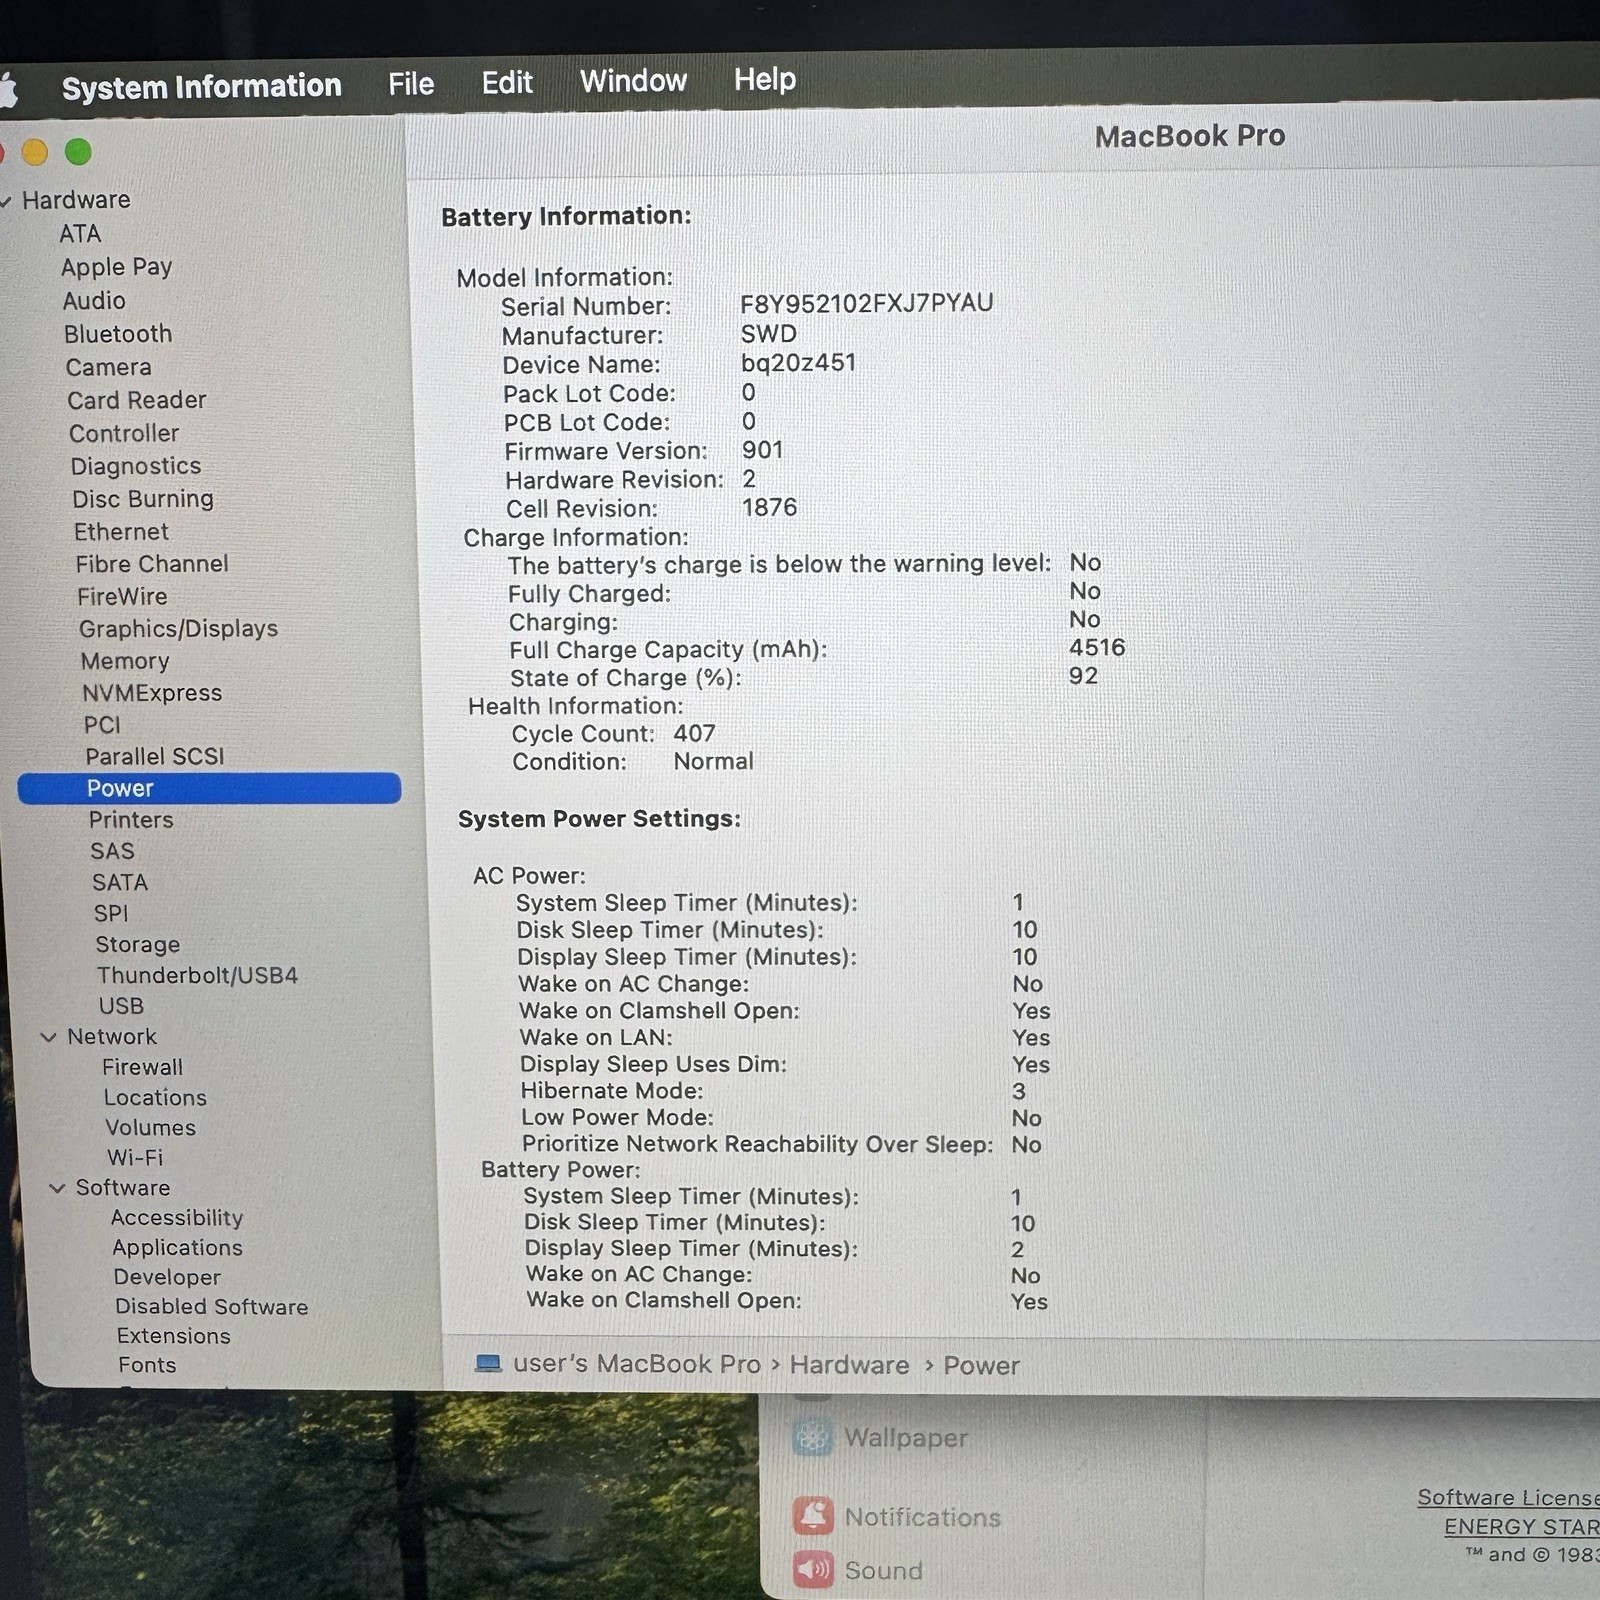Viewport: 1600px width, 1600px height.
Task: Click the green full-screen window button
Action: (78, 152)
